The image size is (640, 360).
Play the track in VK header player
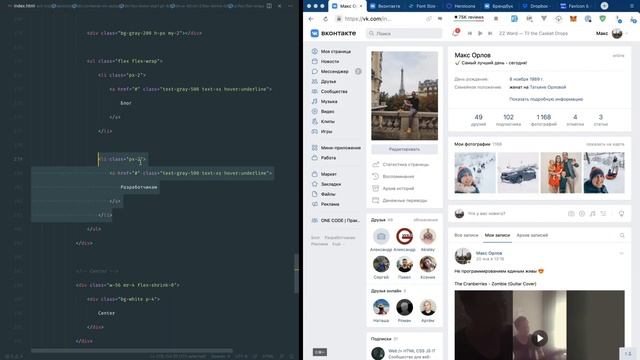click(480, 33)
